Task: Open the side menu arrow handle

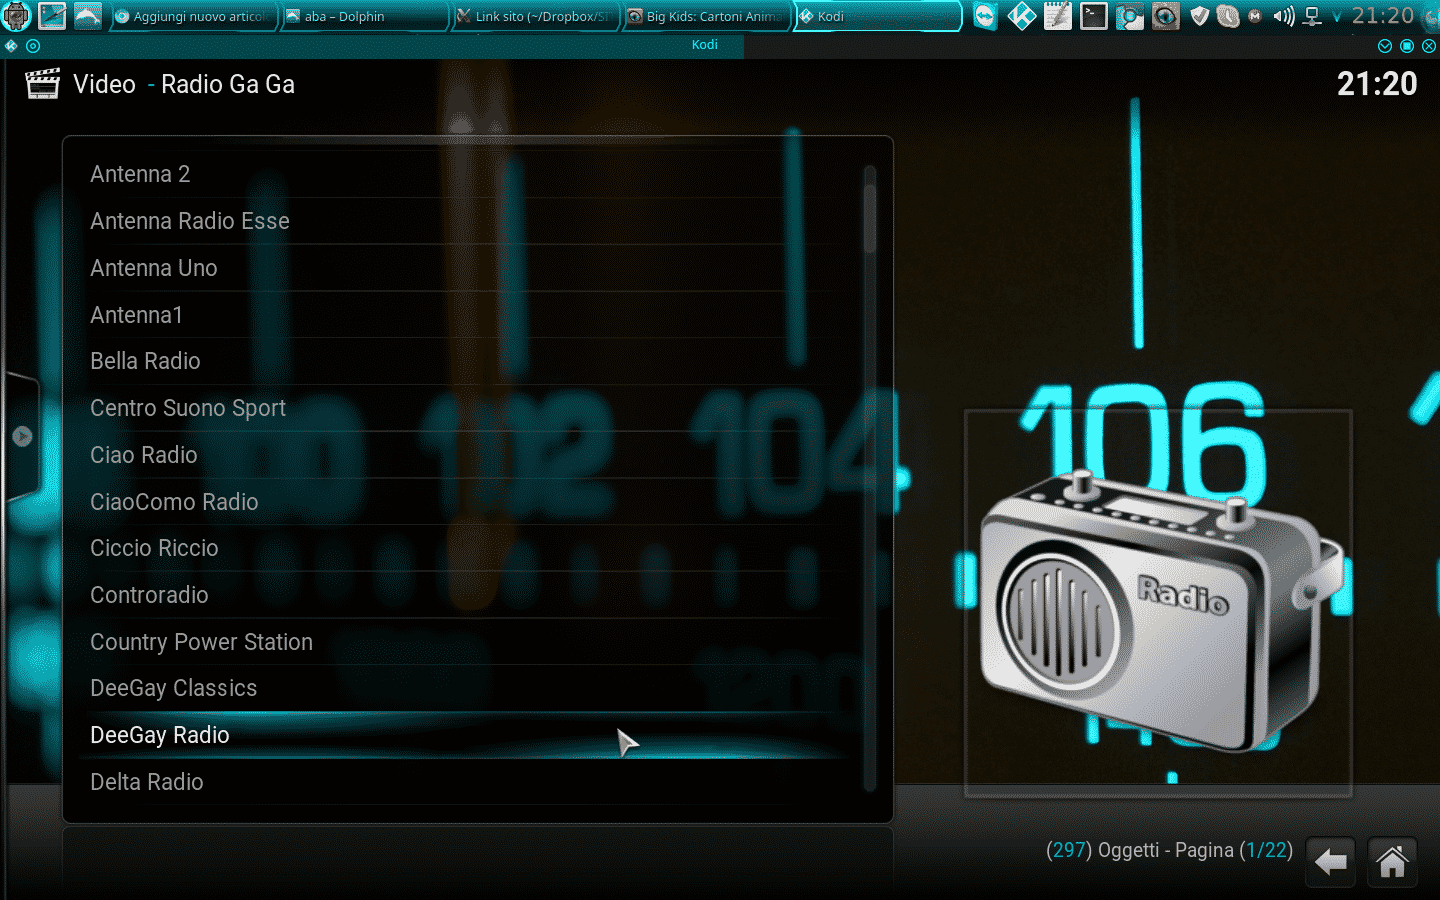Action: (x=22, y=437)
